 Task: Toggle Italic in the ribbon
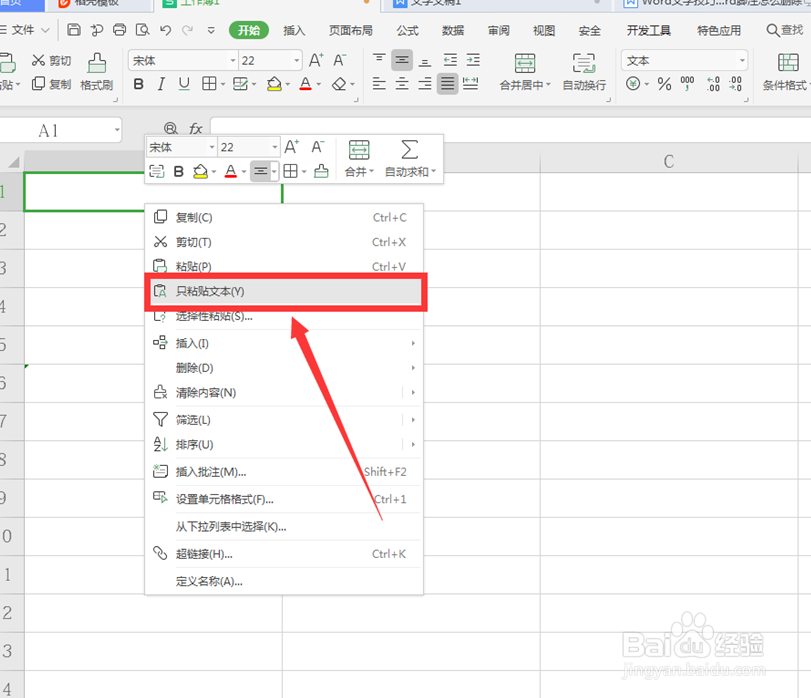tap(161, 84)
